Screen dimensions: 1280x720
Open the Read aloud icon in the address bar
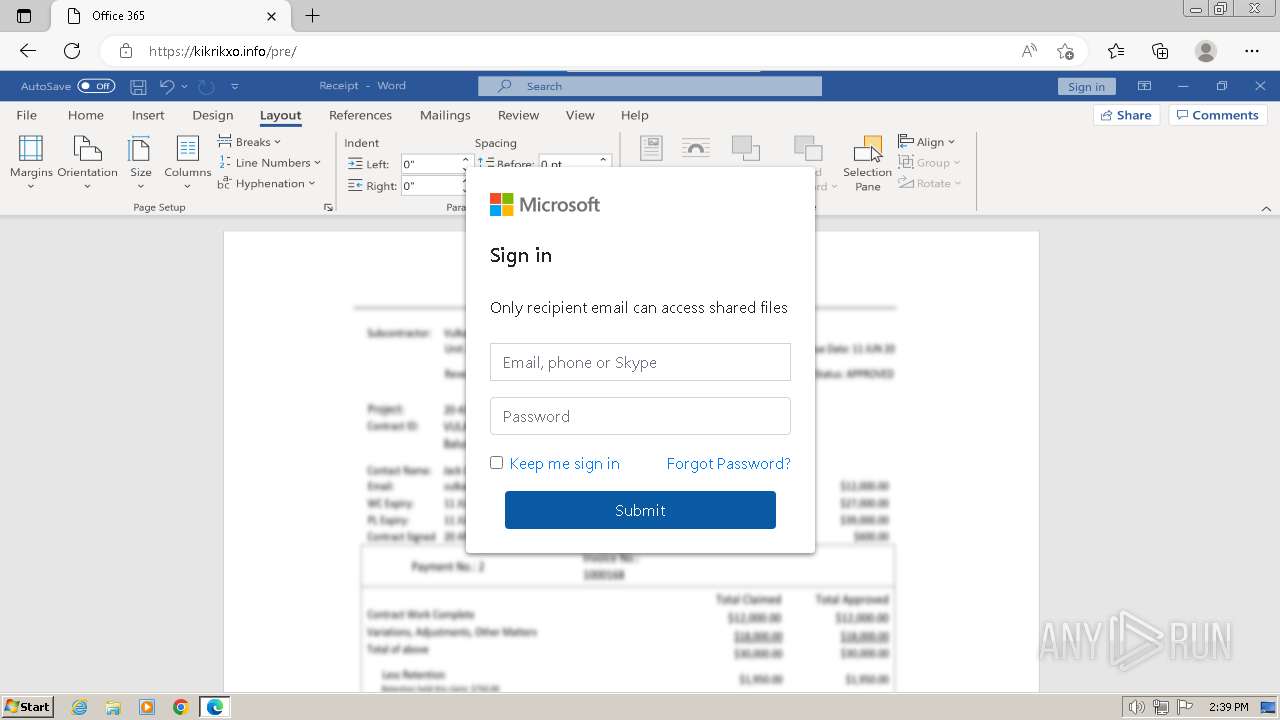1029,51
